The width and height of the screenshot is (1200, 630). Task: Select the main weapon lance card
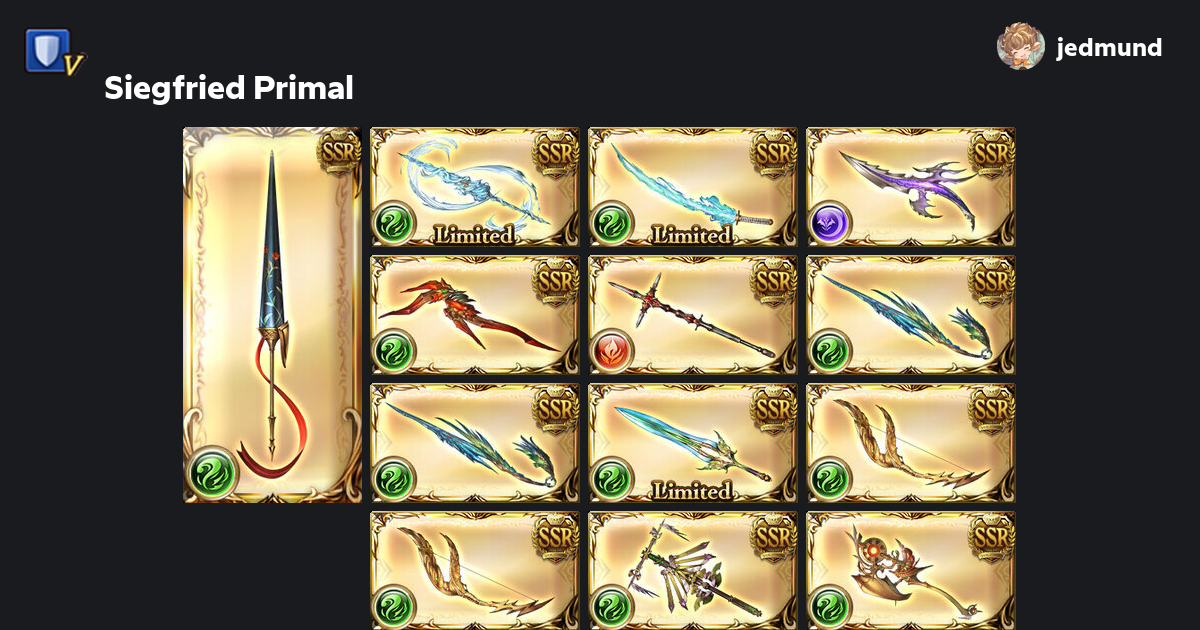point(272,315)
